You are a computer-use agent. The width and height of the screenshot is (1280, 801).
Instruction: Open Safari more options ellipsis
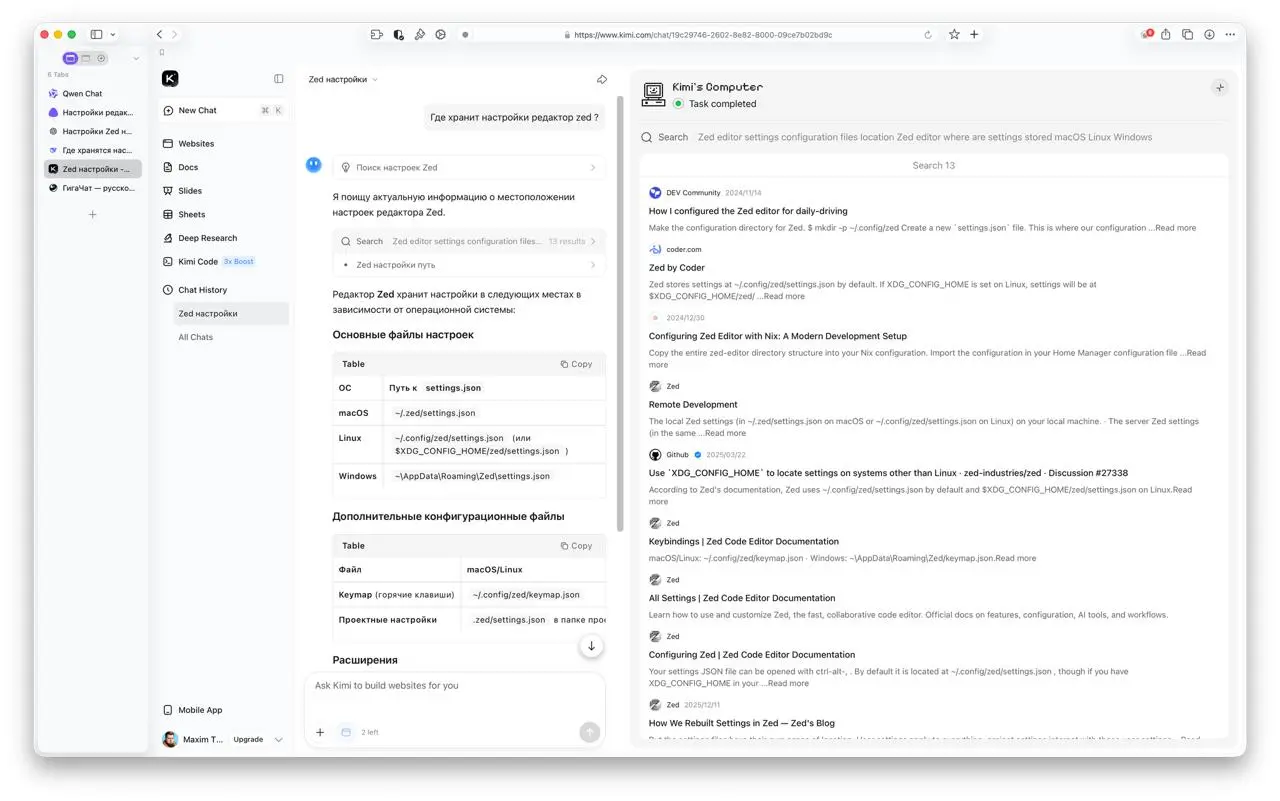(1230, 34)
